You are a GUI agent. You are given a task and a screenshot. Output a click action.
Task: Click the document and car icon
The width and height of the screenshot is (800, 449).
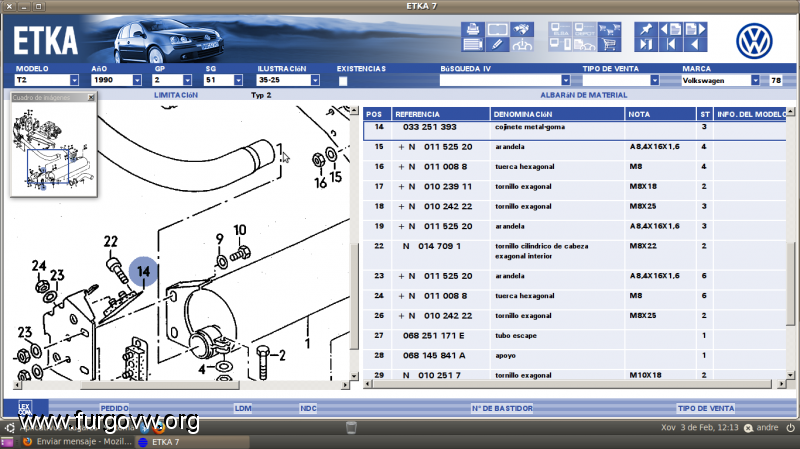585,45
